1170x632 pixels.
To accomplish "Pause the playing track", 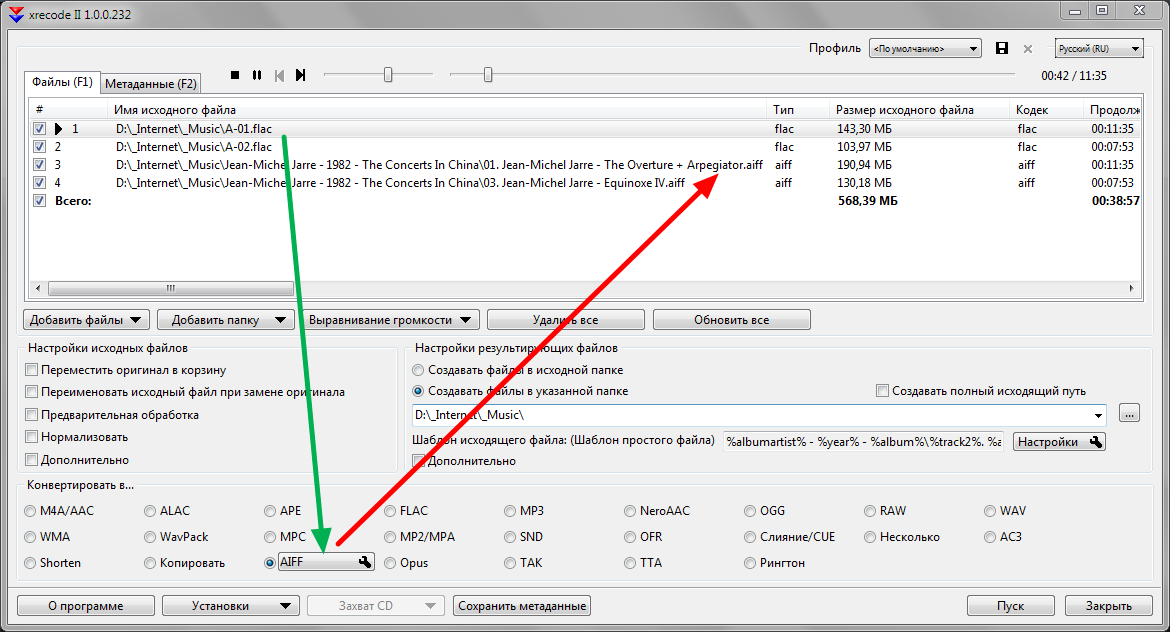I will 257,75.
